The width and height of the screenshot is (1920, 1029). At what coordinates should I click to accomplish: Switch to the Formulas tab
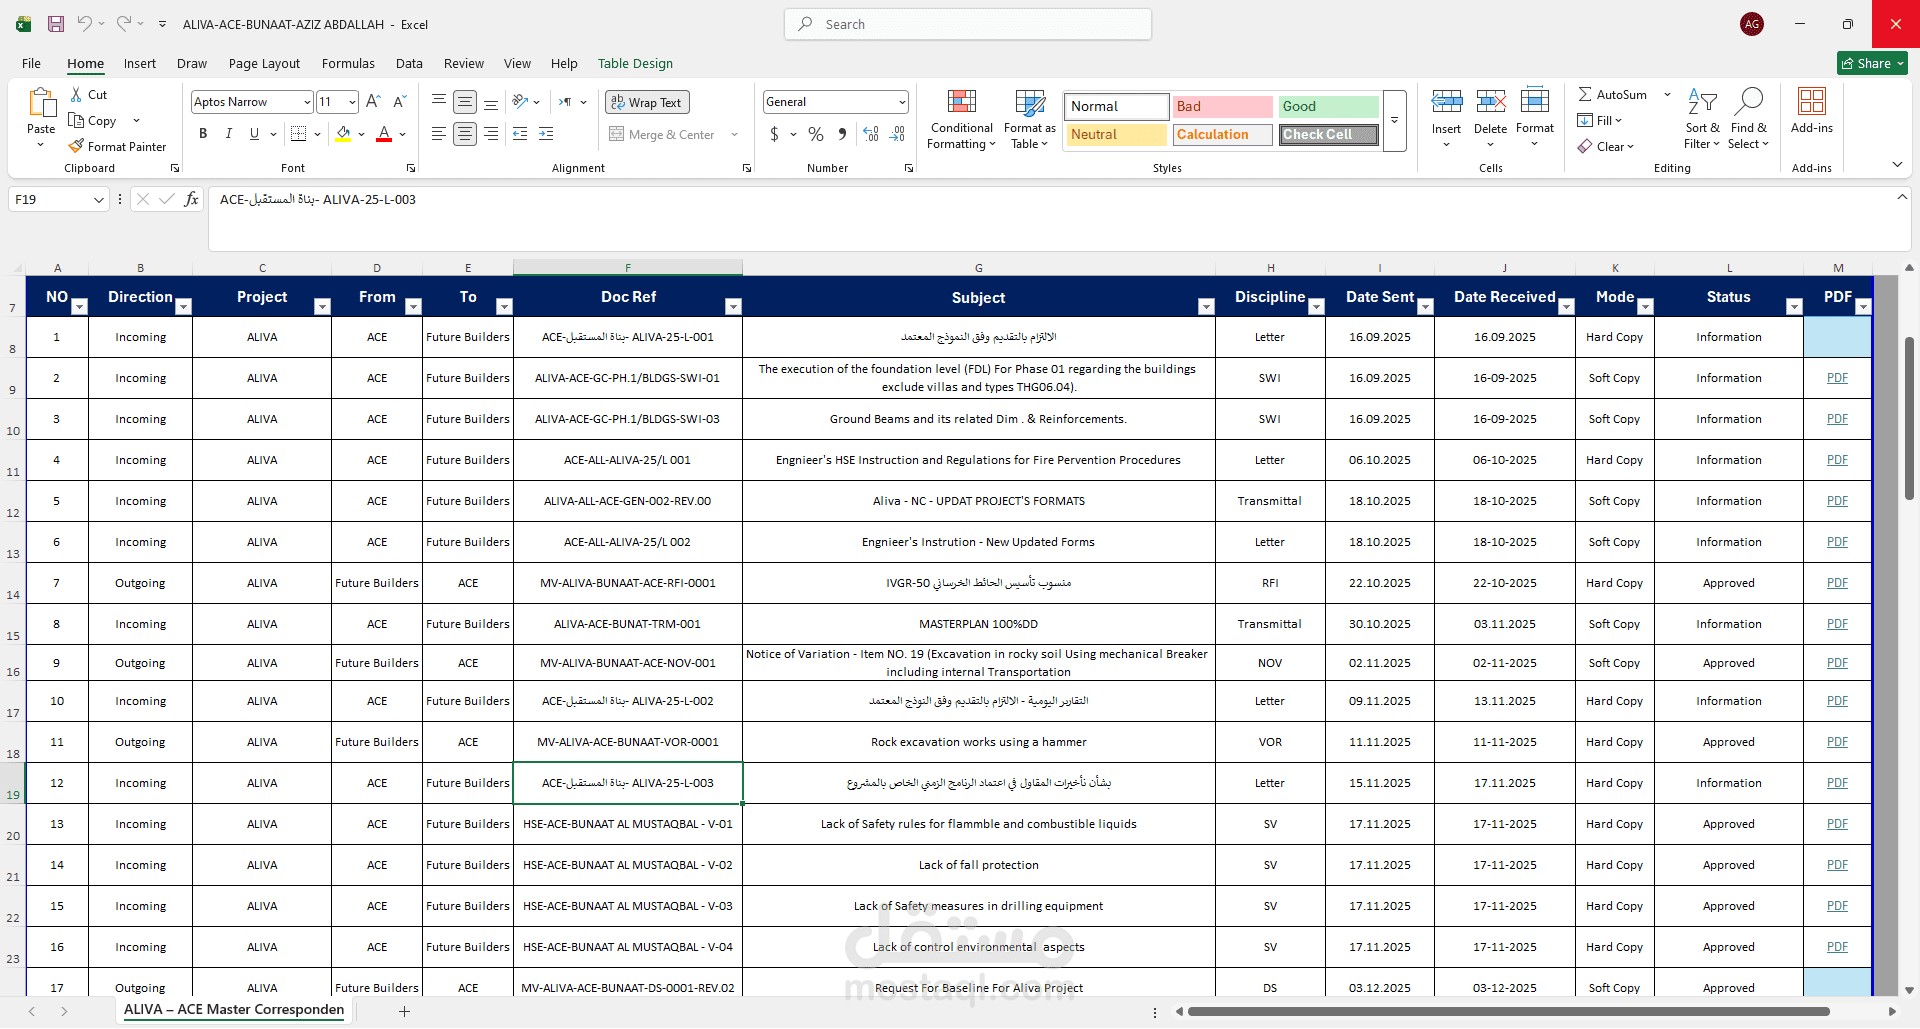point(348,63)
